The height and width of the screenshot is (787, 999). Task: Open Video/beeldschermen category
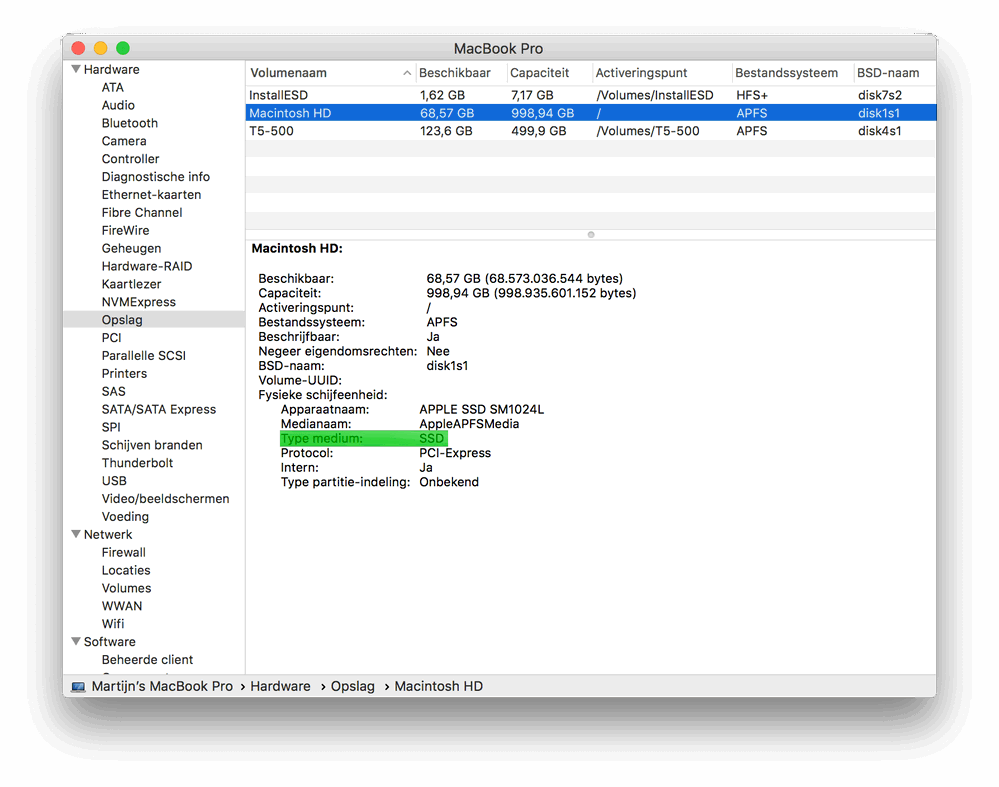click(165, 498)
